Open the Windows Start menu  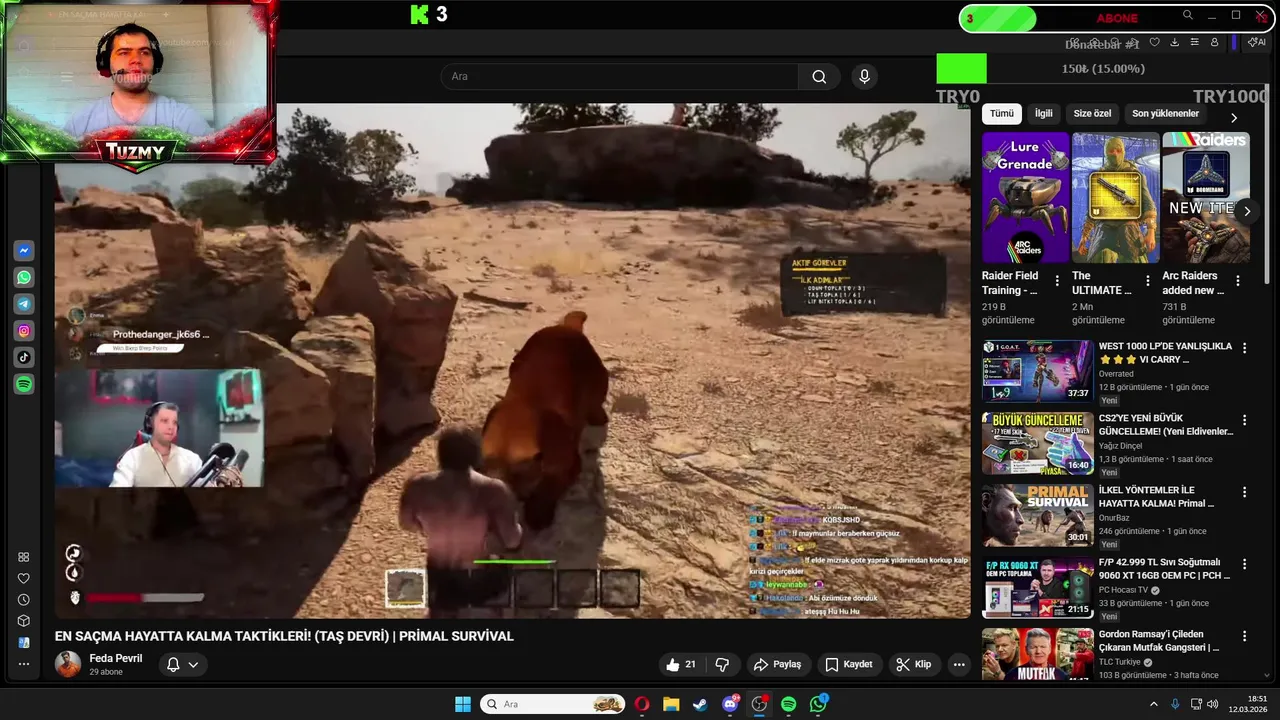[x=463, y=704]
